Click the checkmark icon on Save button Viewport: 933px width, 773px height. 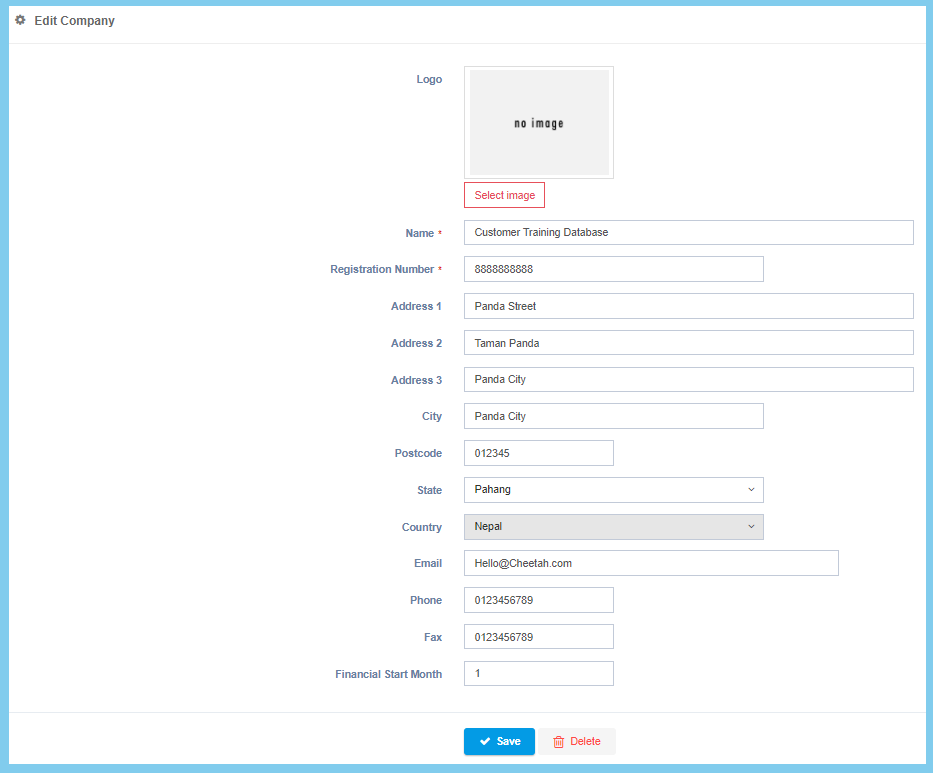(485, 741)
